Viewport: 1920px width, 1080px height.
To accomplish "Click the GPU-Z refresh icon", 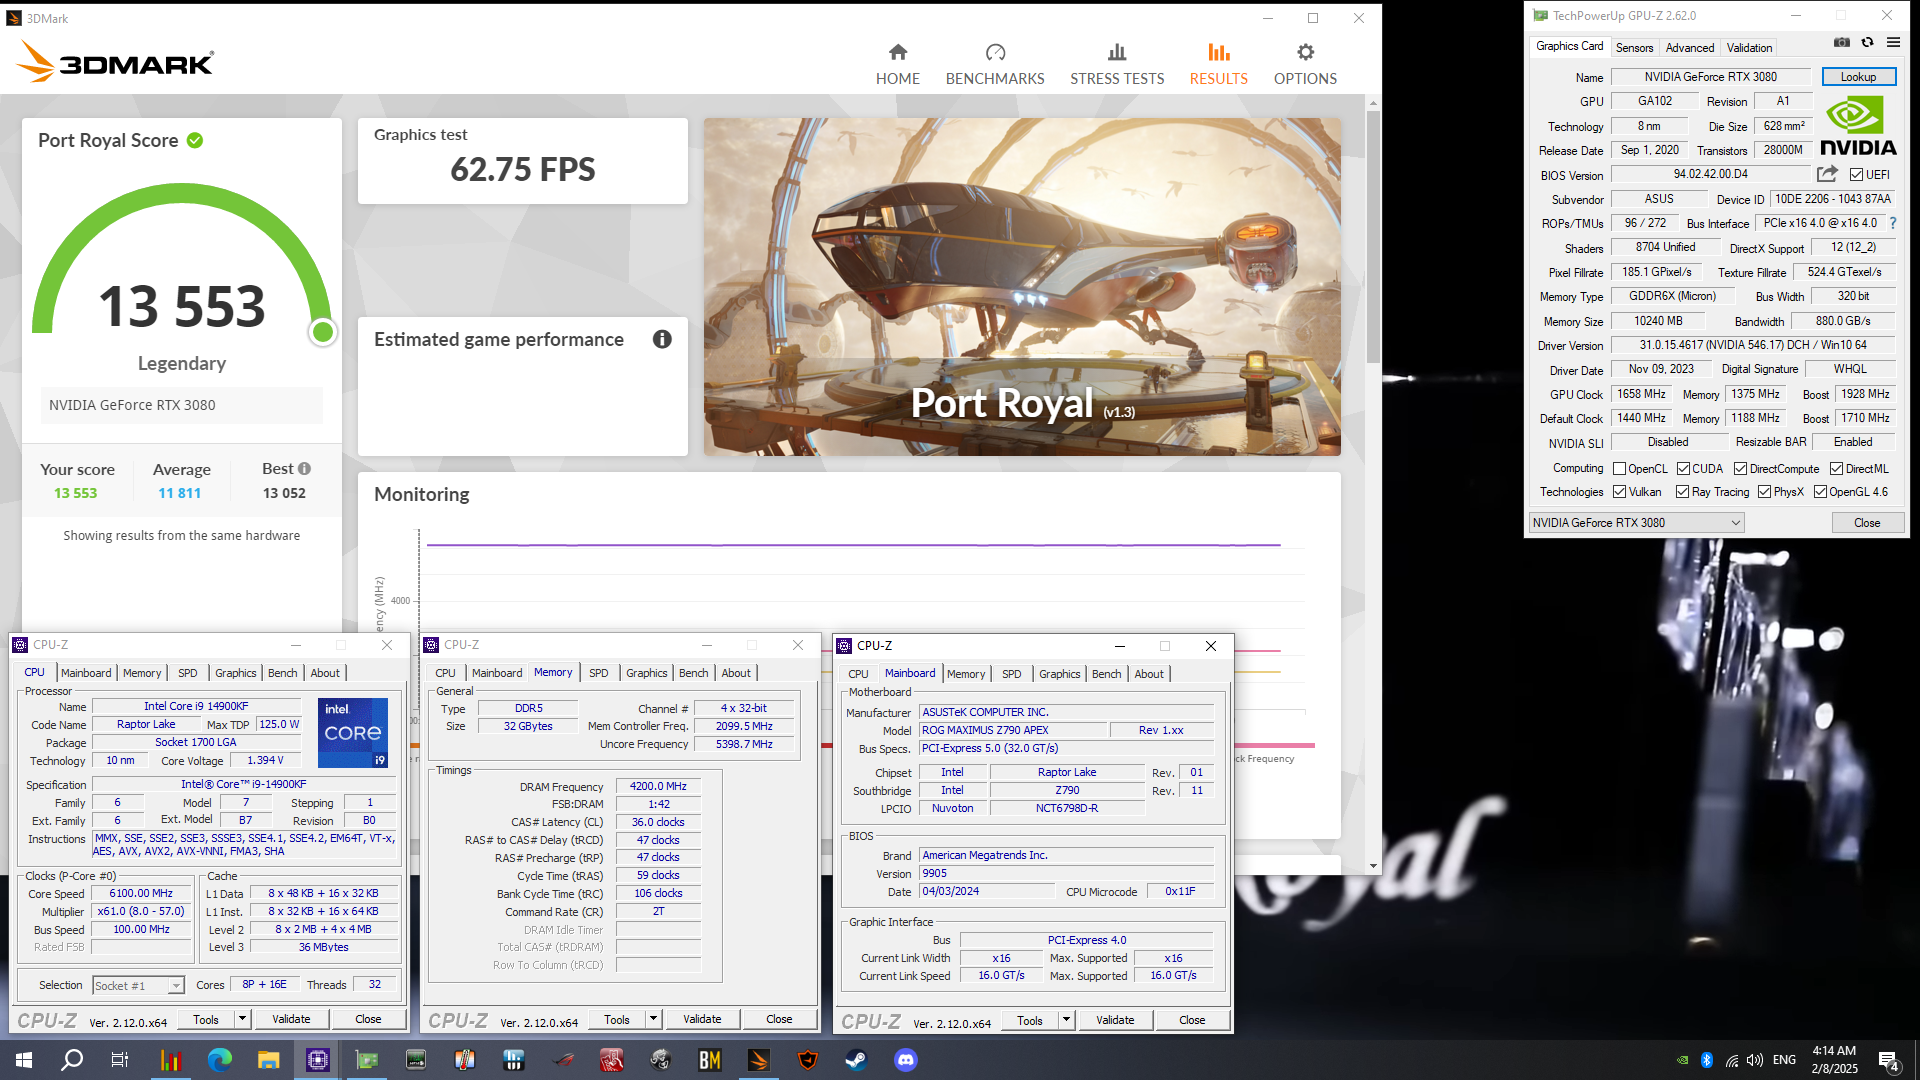I will (1867, 42).
